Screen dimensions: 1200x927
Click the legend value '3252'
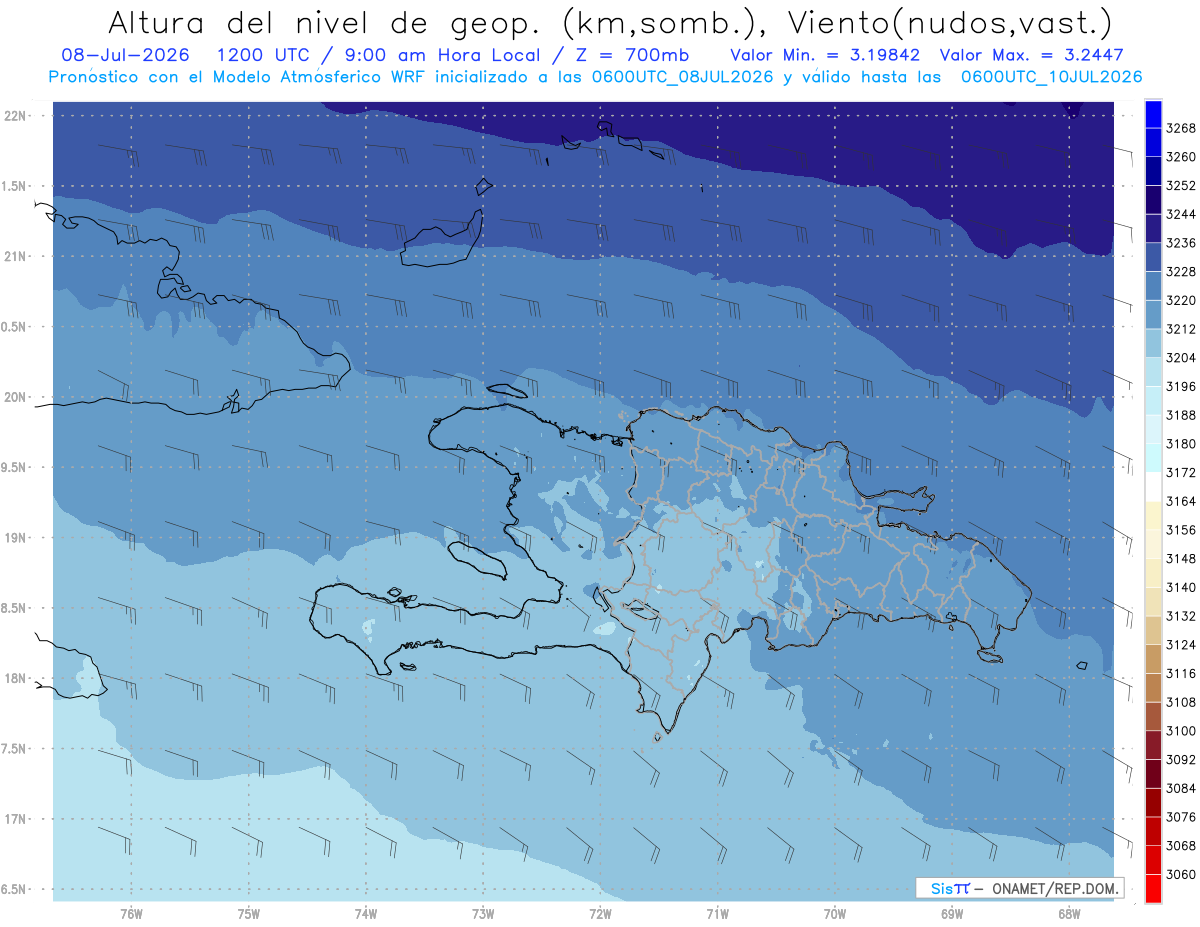pos(1181,186)
